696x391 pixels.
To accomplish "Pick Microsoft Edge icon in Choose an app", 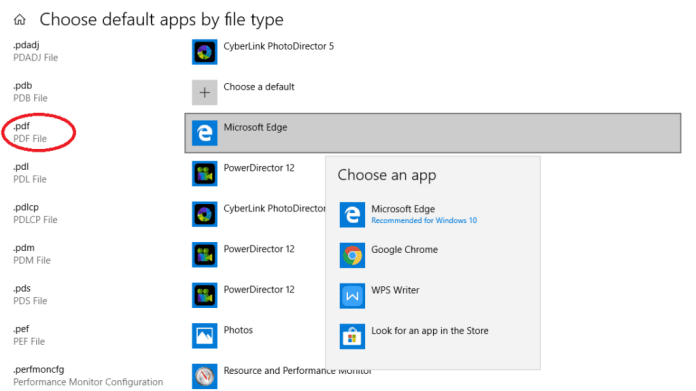I will click(352, 215).
